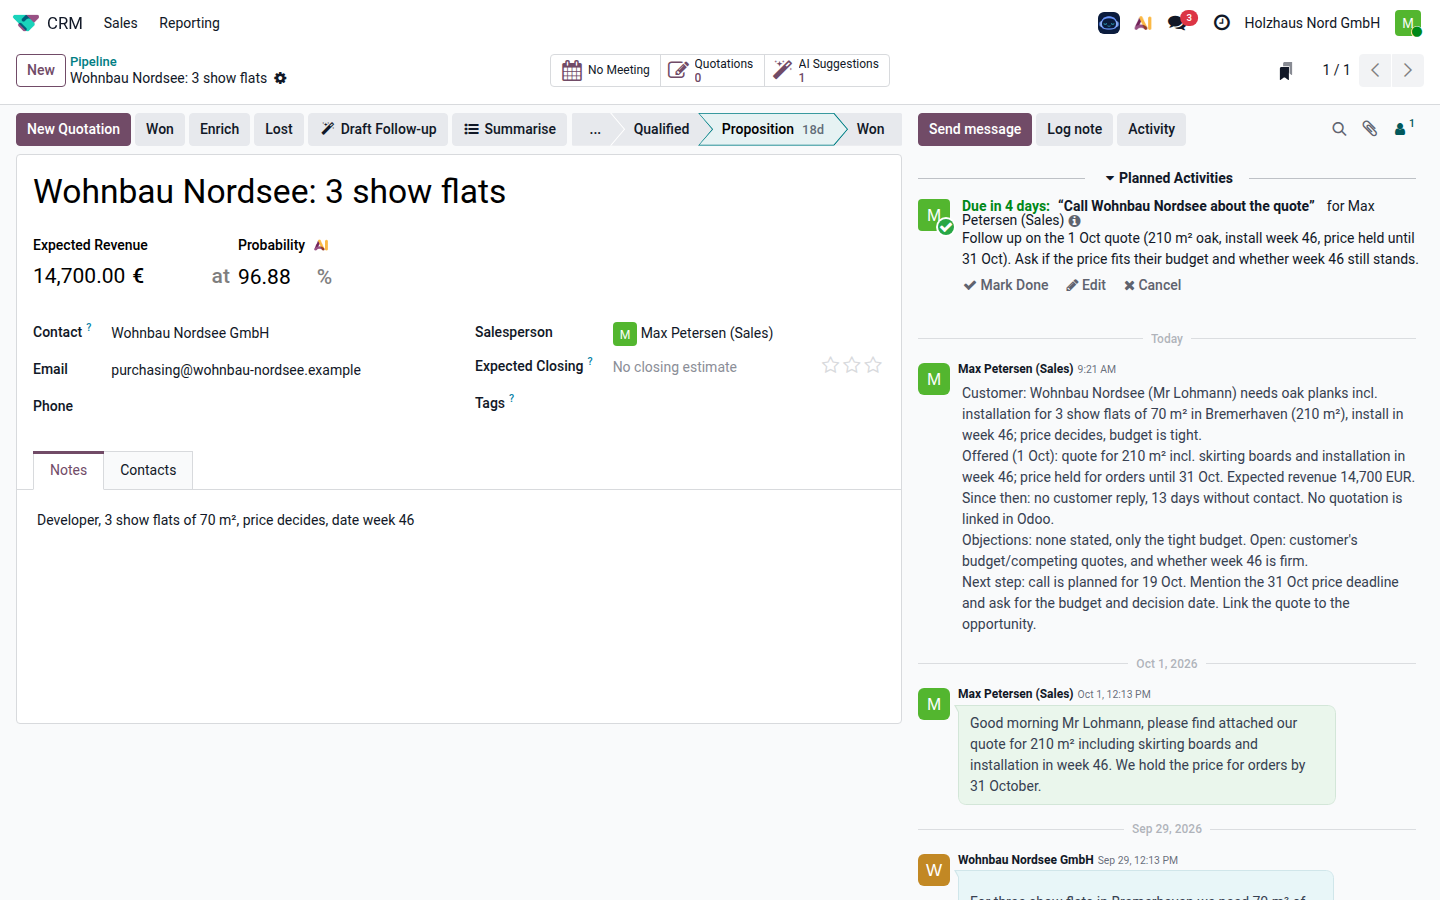Attach files using the paperclip icon

pos(1370,129)
